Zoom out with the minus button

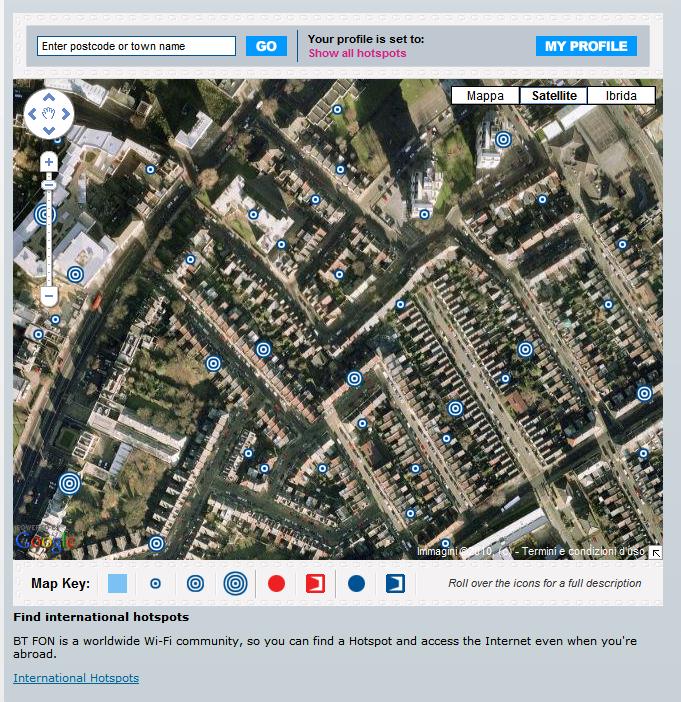pos(49,295)
